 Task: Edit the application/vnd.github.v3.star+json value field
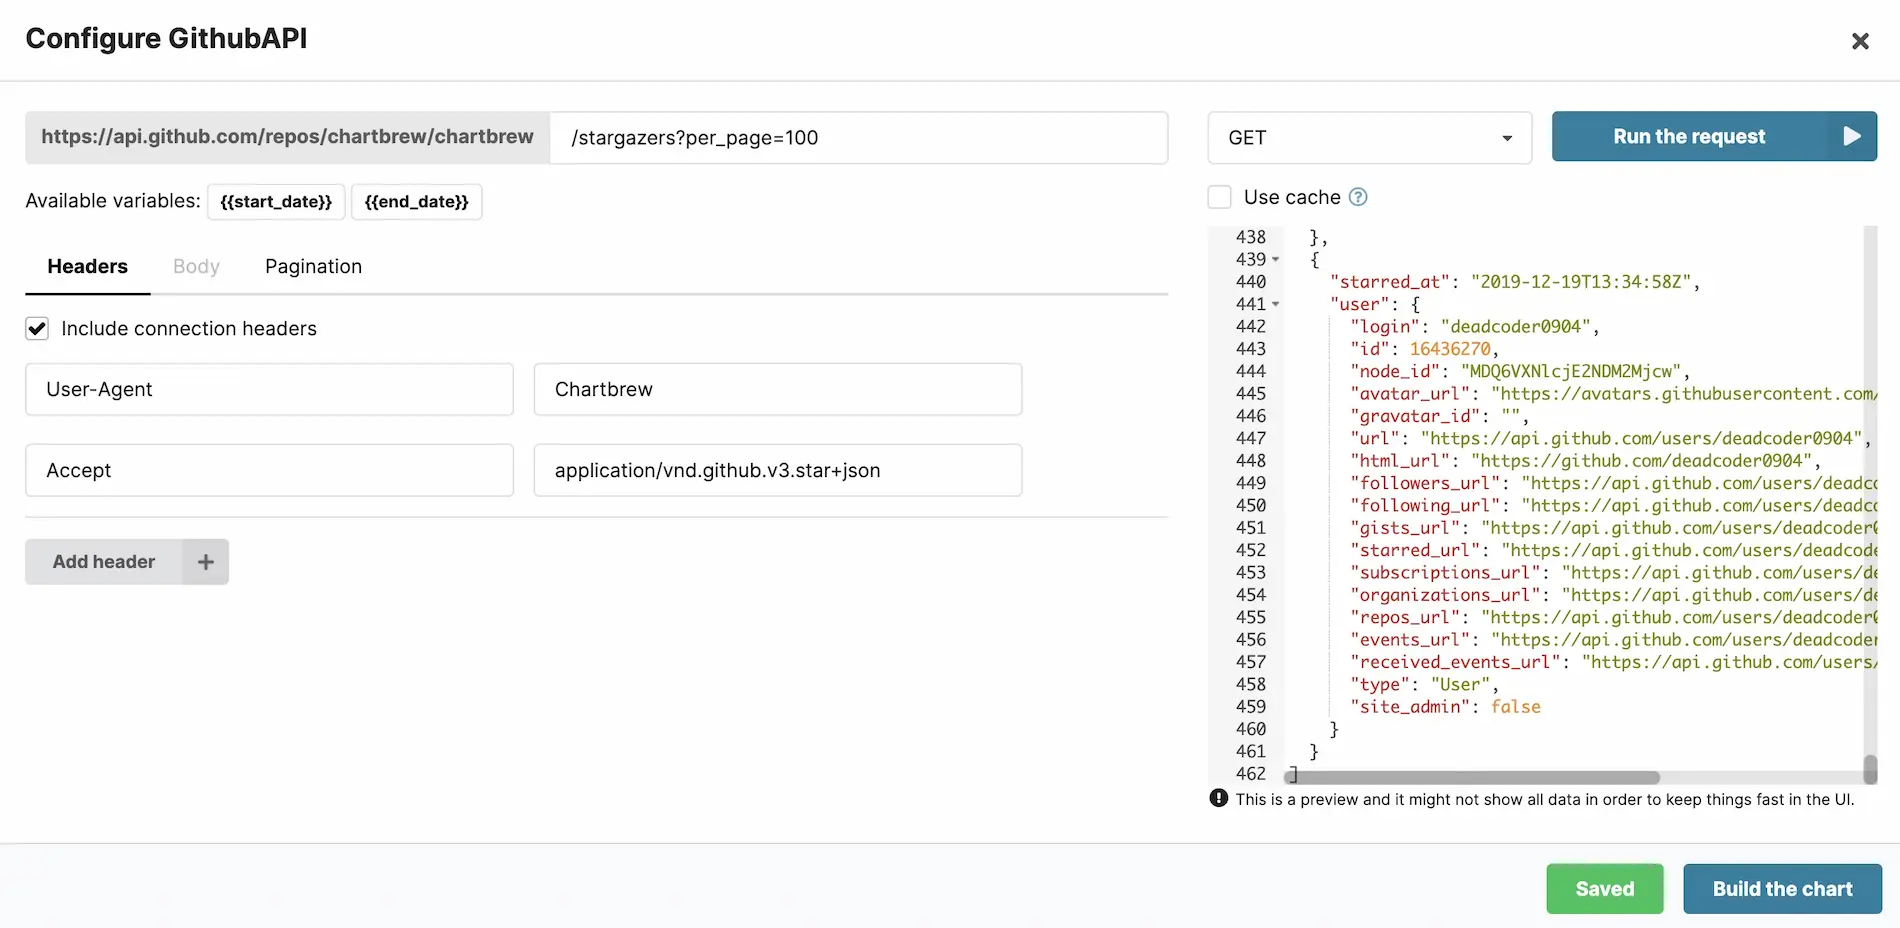coord(778,471)
